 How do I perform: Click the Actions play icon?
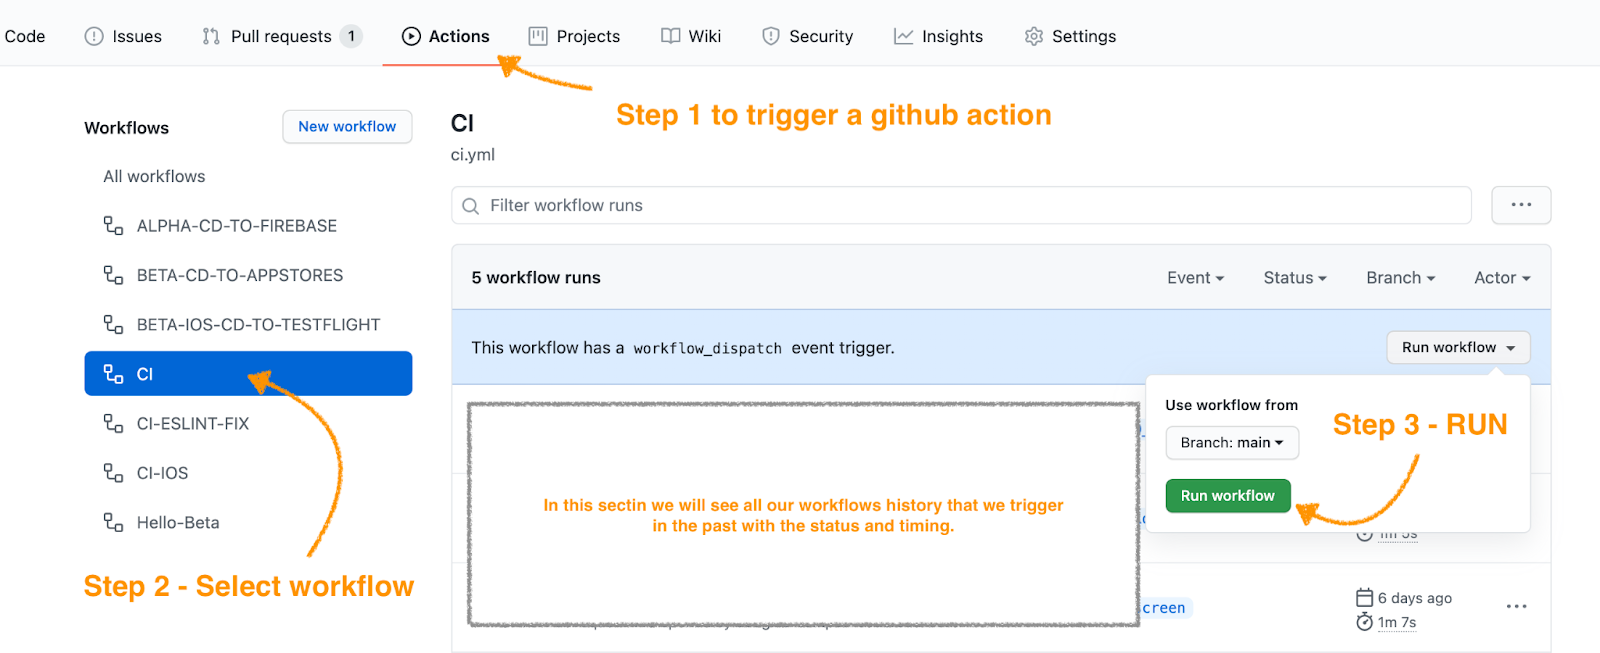[x=411, y=36]
